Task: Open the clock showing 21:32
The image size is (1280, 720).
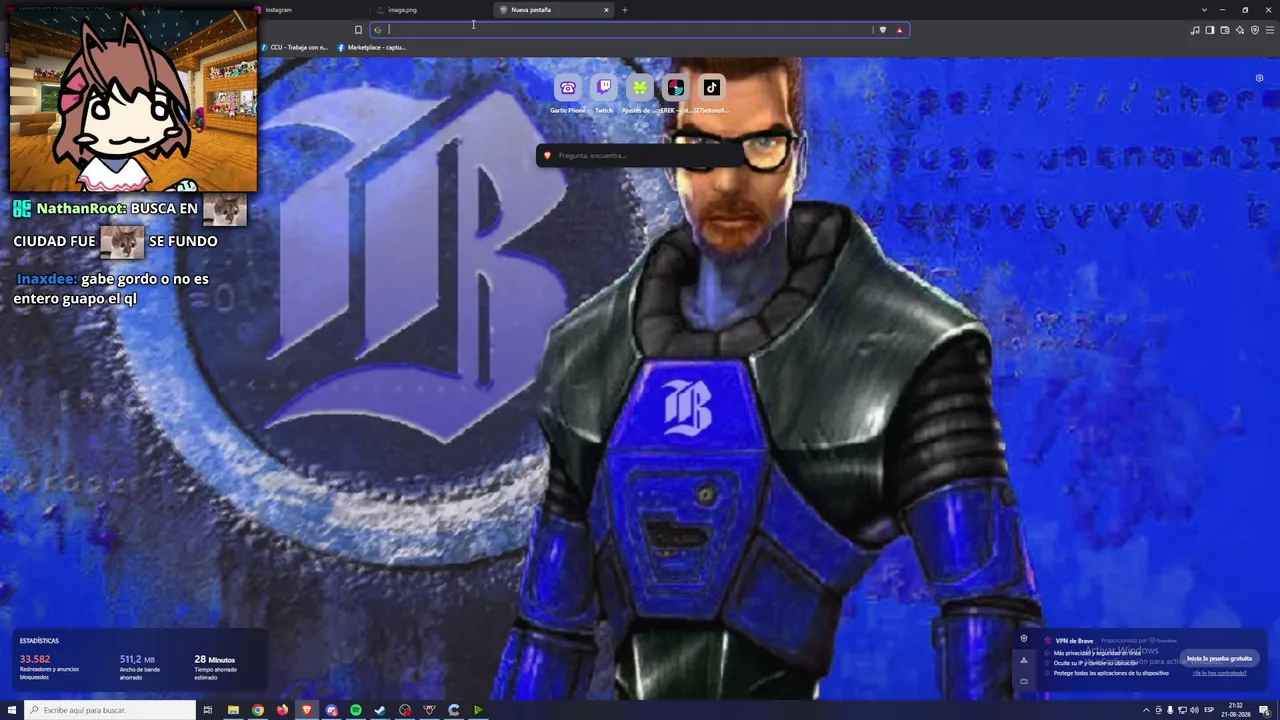Action: click(1236, 710)
